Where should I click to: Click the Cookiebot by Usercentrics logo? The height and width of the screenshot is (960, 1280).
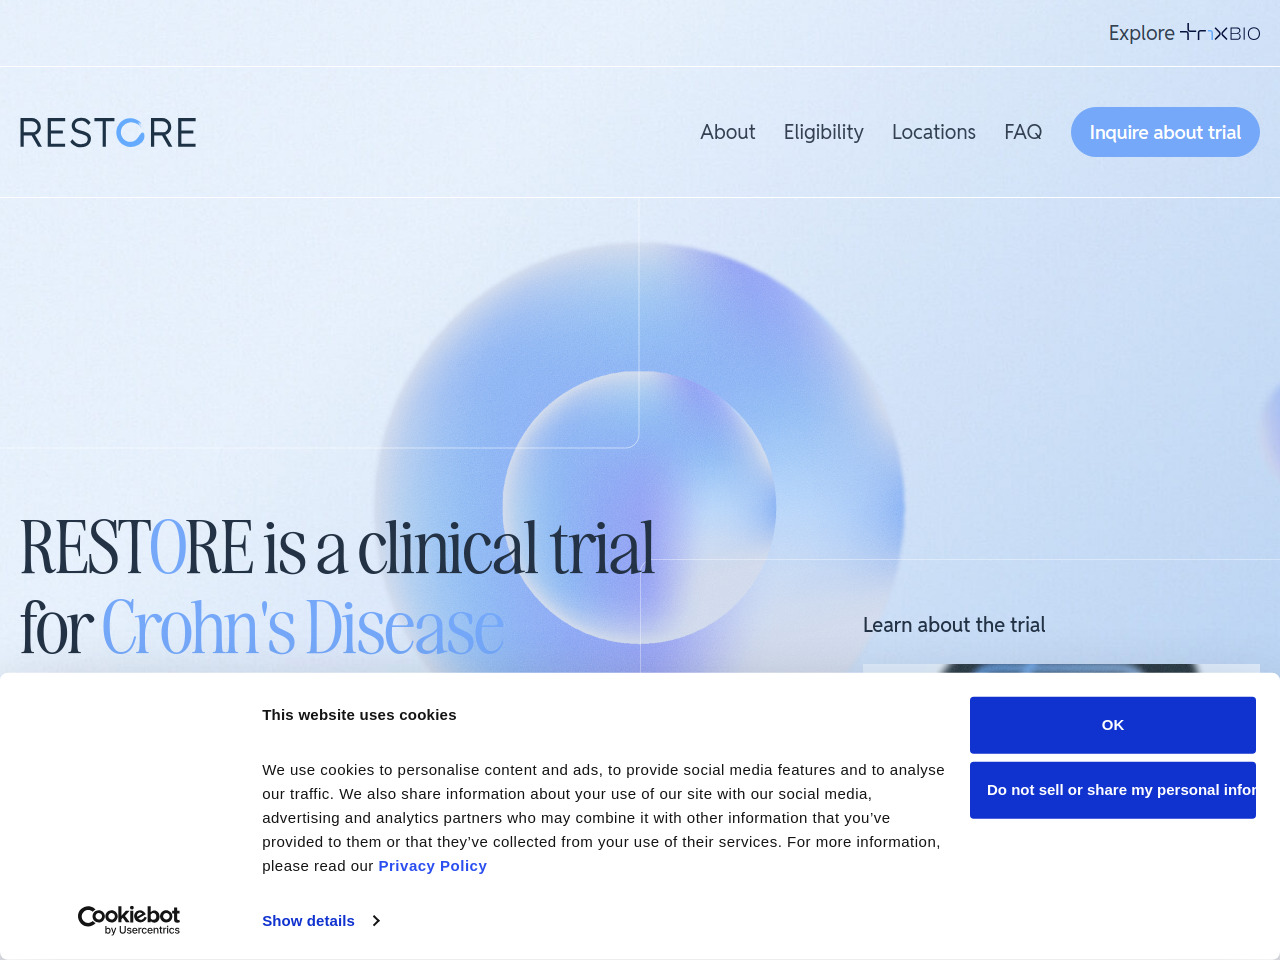click(x=129, y=920)
